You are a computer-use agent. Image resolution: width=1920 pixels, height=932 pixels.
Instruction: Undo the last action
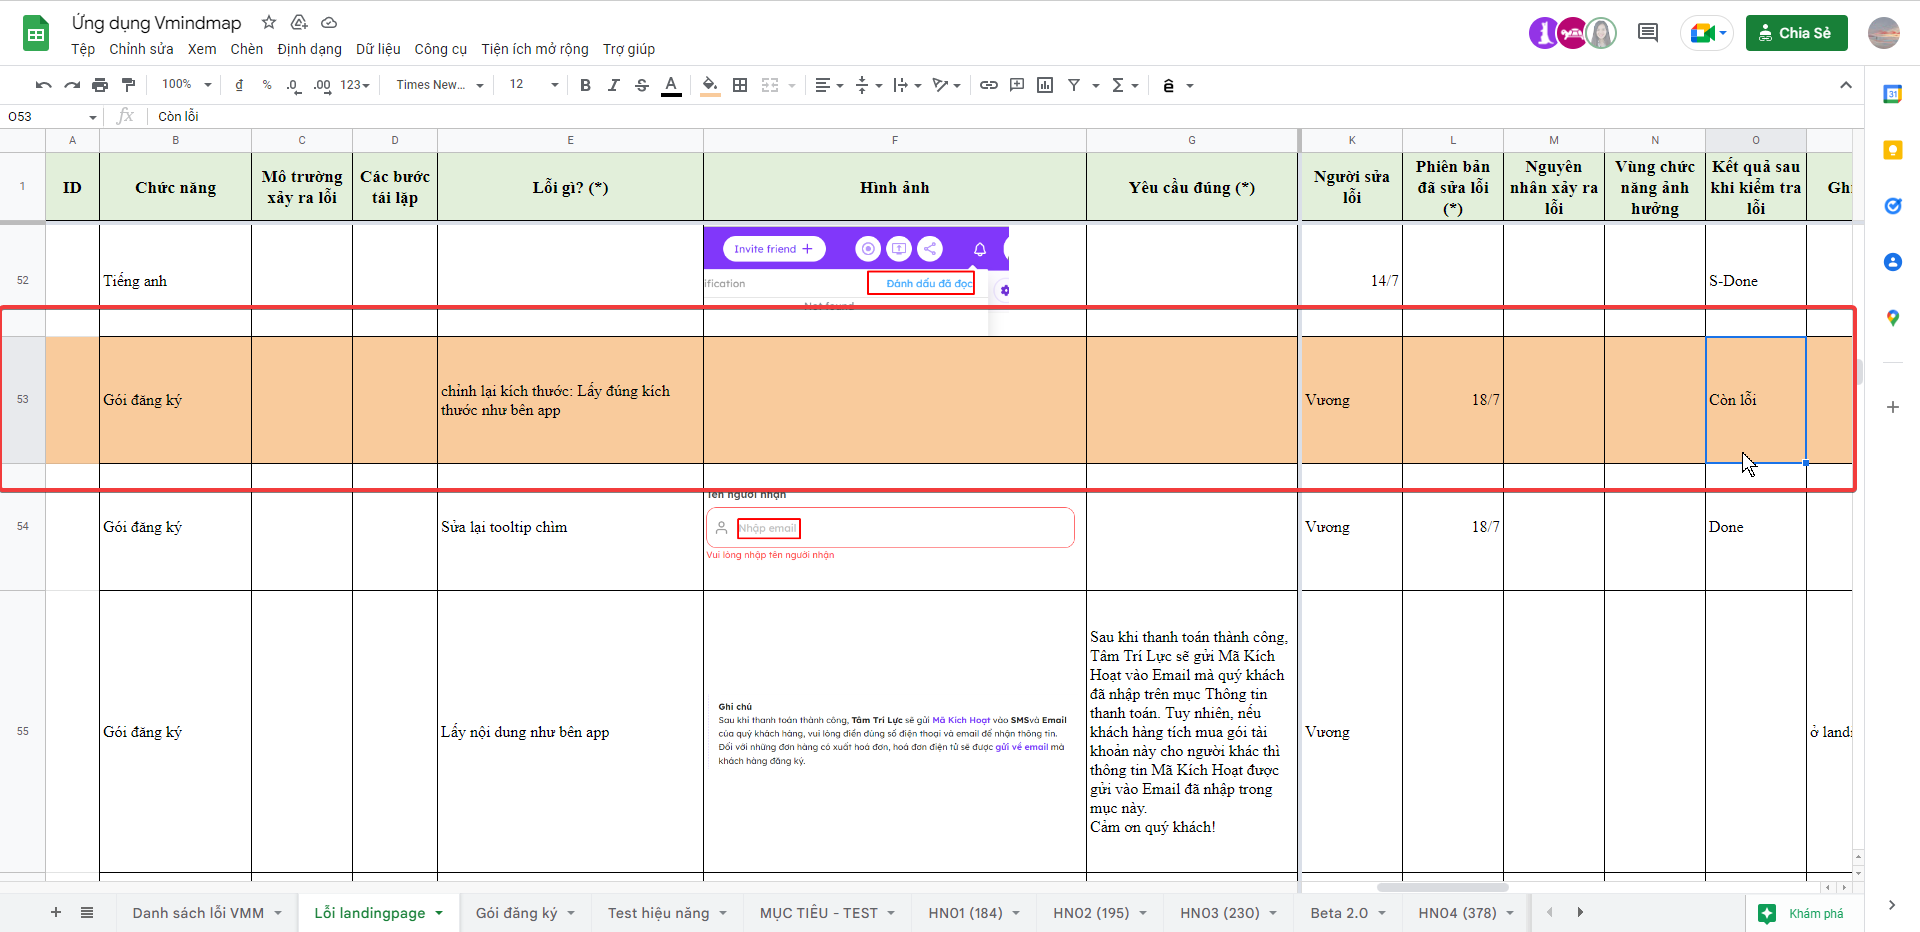pyautogui.click(x=43, y=85)
